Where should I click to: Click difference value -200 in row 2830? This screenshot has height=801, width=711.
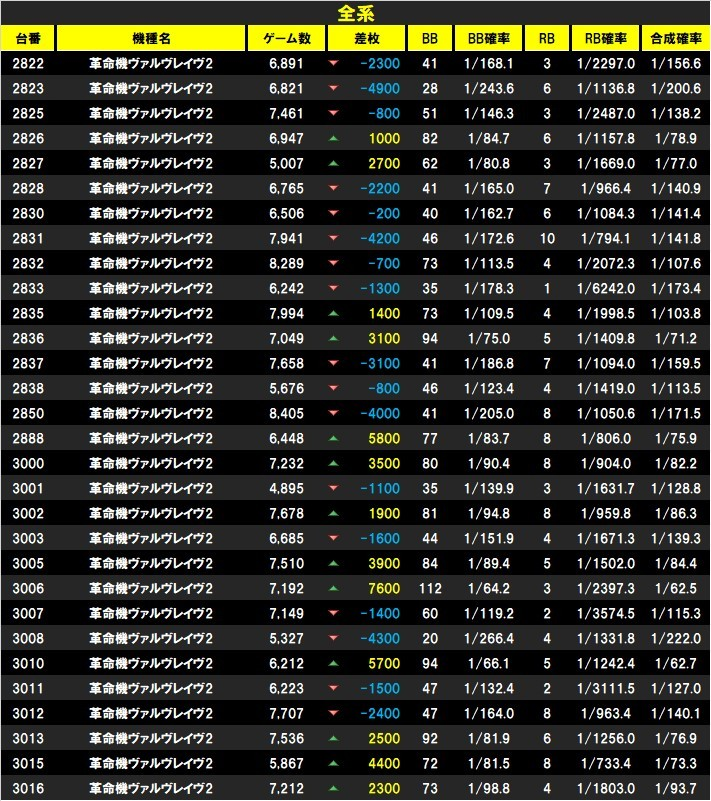(x=384, y=214)
